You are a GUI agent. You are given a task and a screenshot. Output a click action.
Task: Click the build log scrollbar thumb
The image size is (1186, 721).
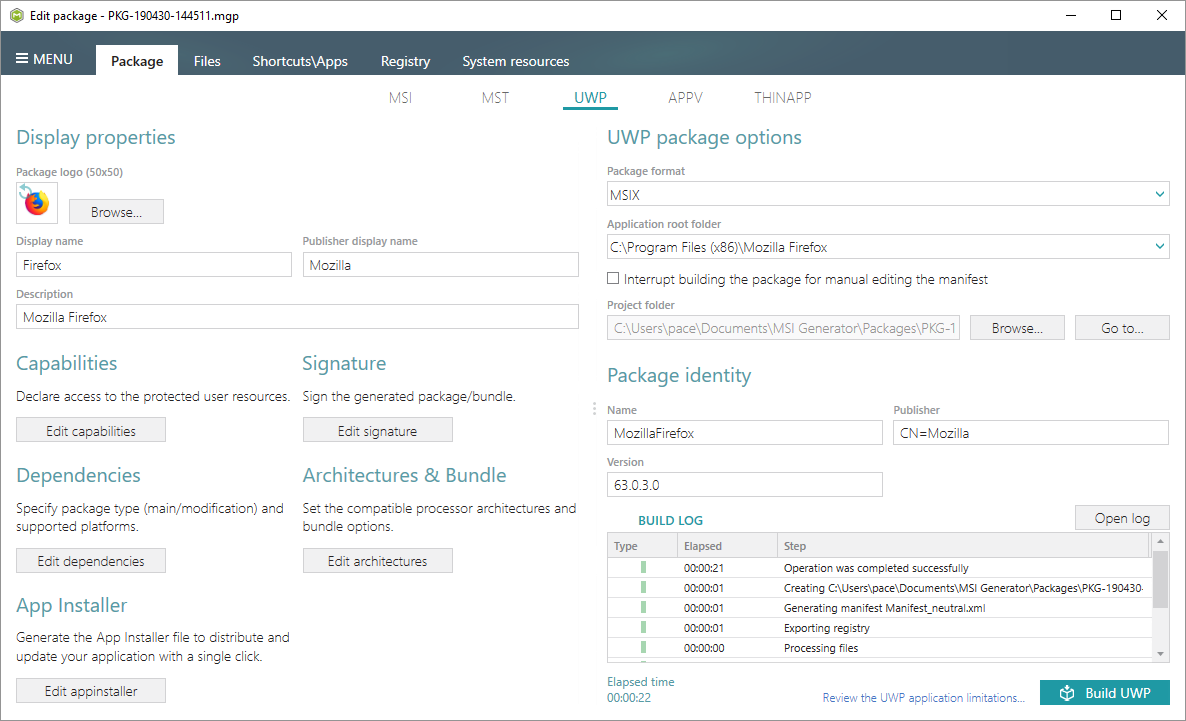tap(1160, 580)
